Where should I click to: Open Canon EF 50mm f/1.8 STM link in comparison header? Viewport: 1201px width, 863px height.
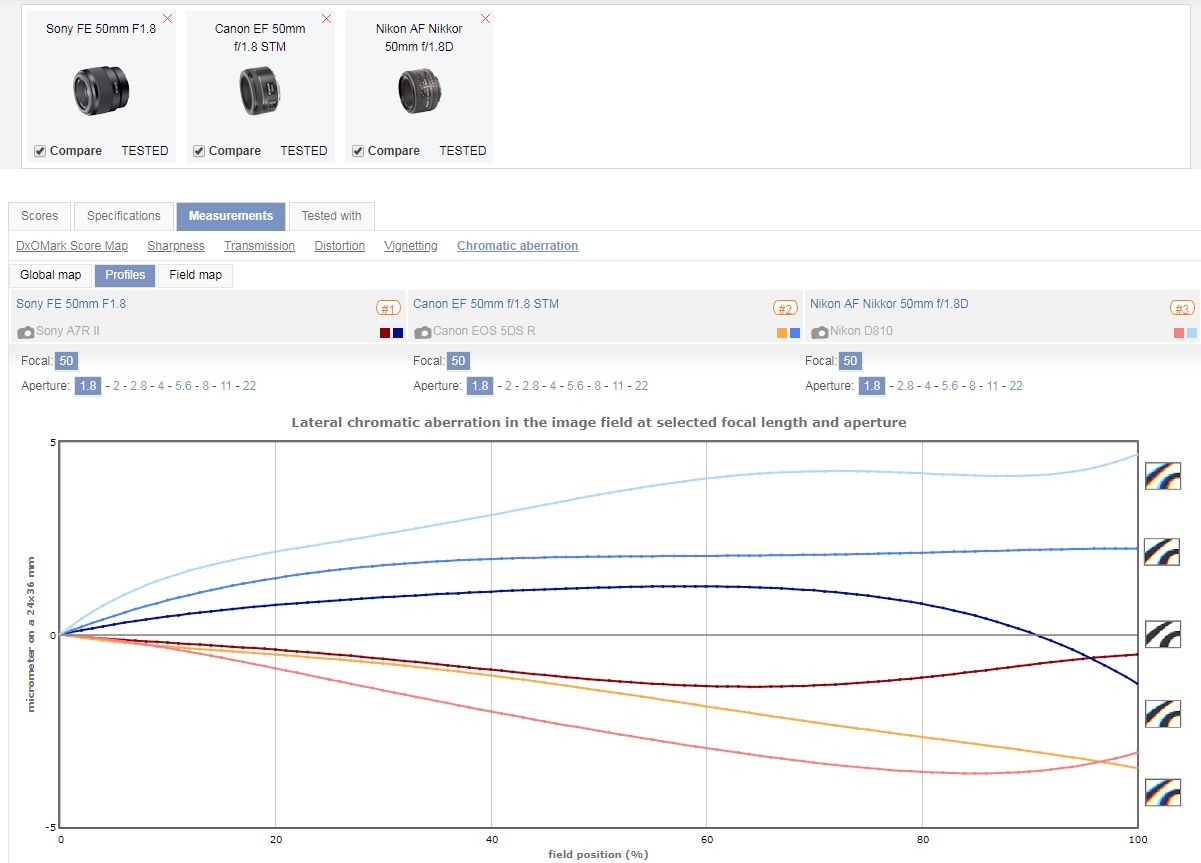click(x=486, y=304)
